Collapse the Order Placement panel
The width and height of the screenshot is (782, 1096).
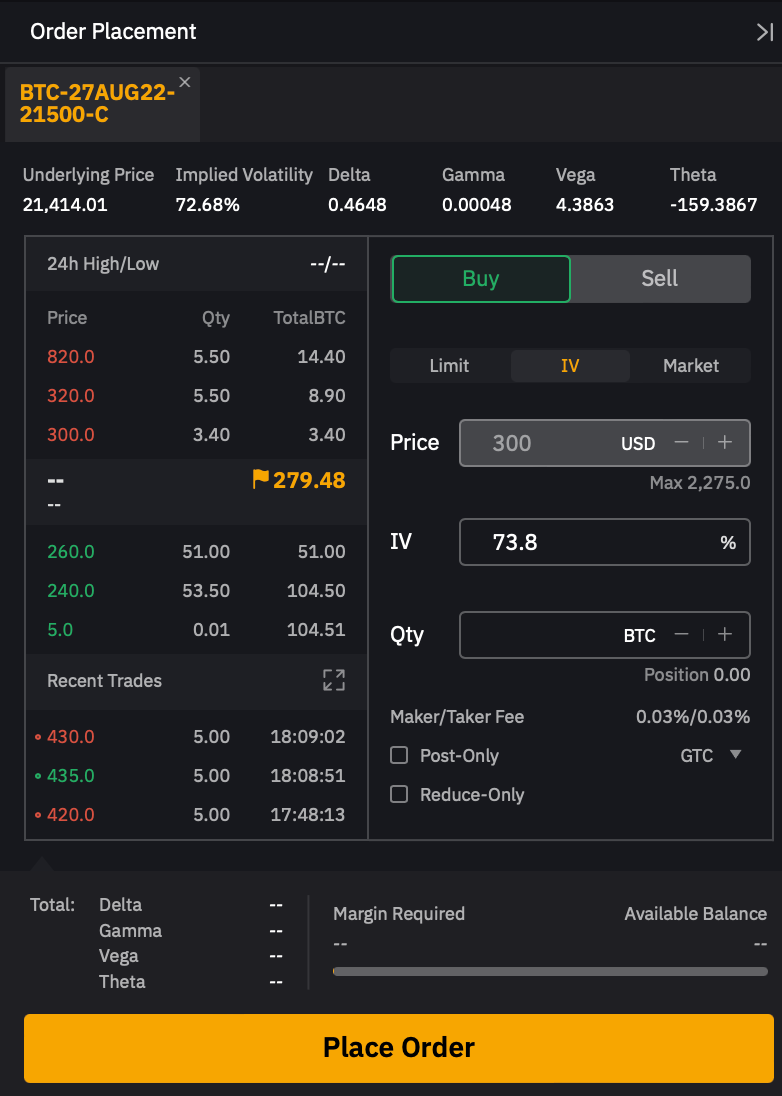click(764, 32)
